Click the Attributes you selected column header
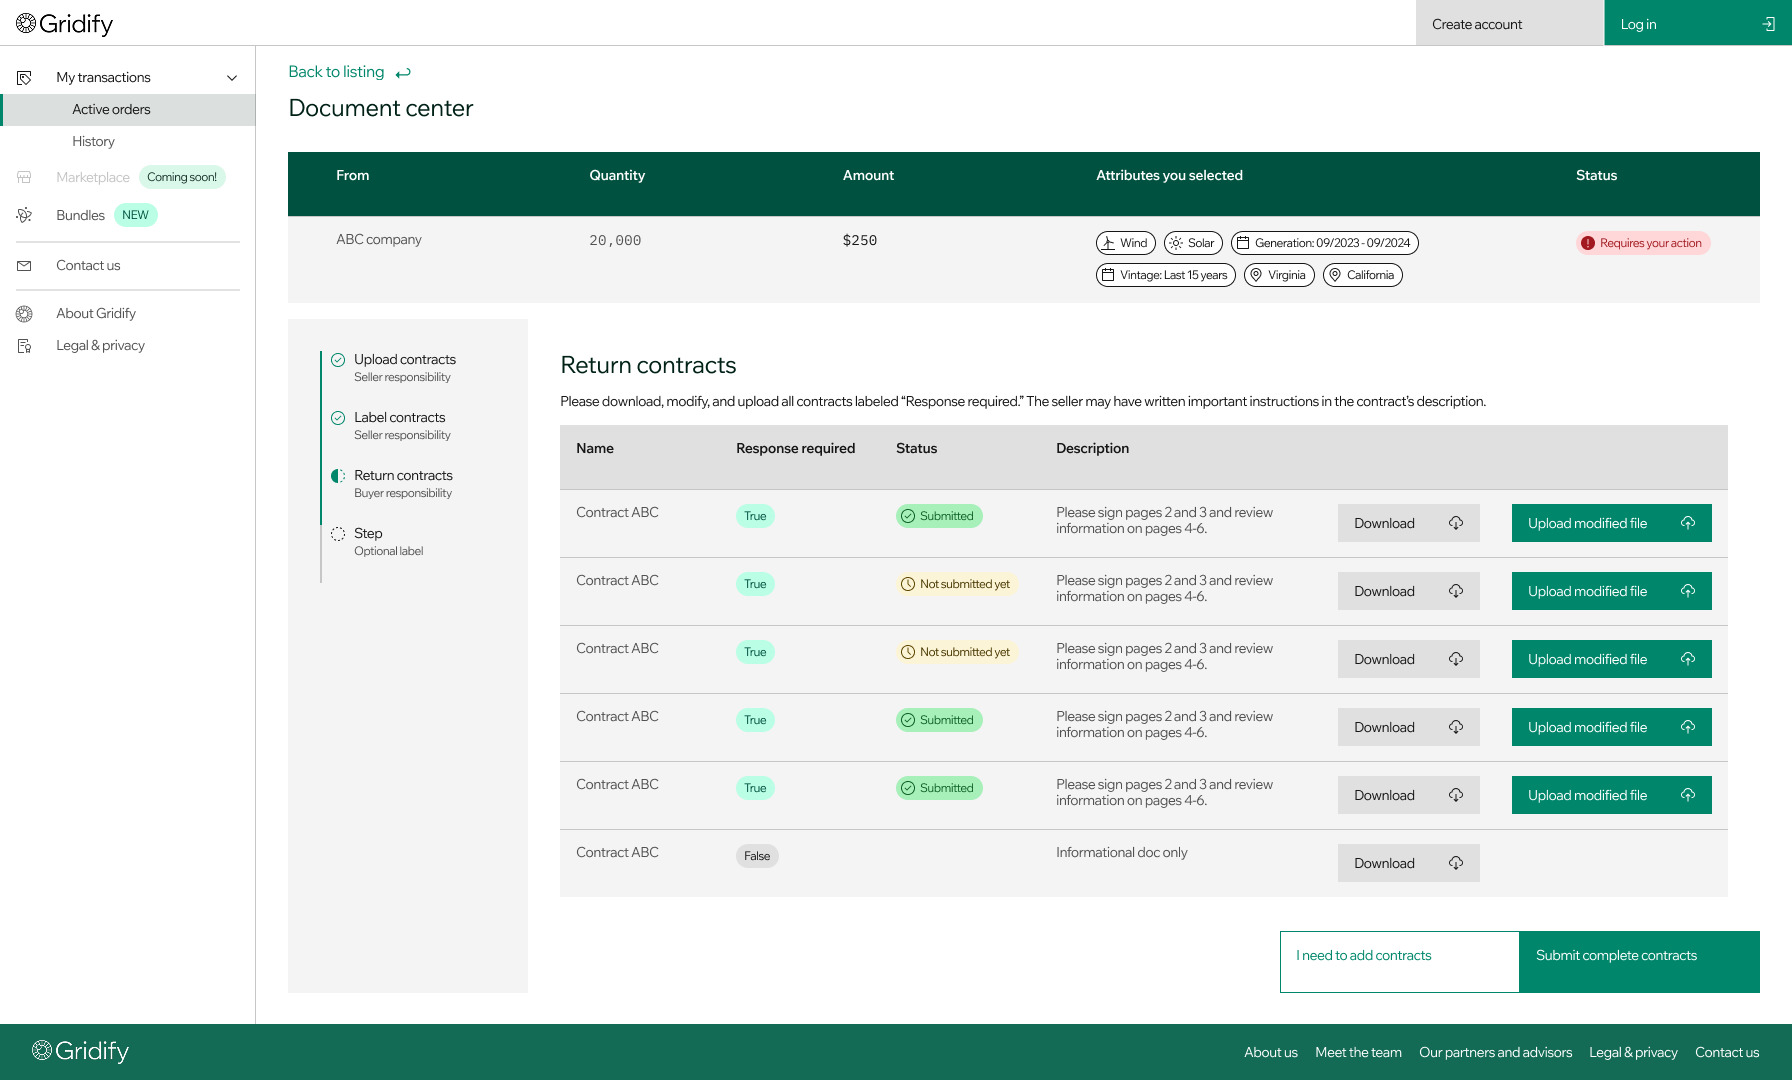This screenshot has width=1792, height=1080. [1169, 175]
